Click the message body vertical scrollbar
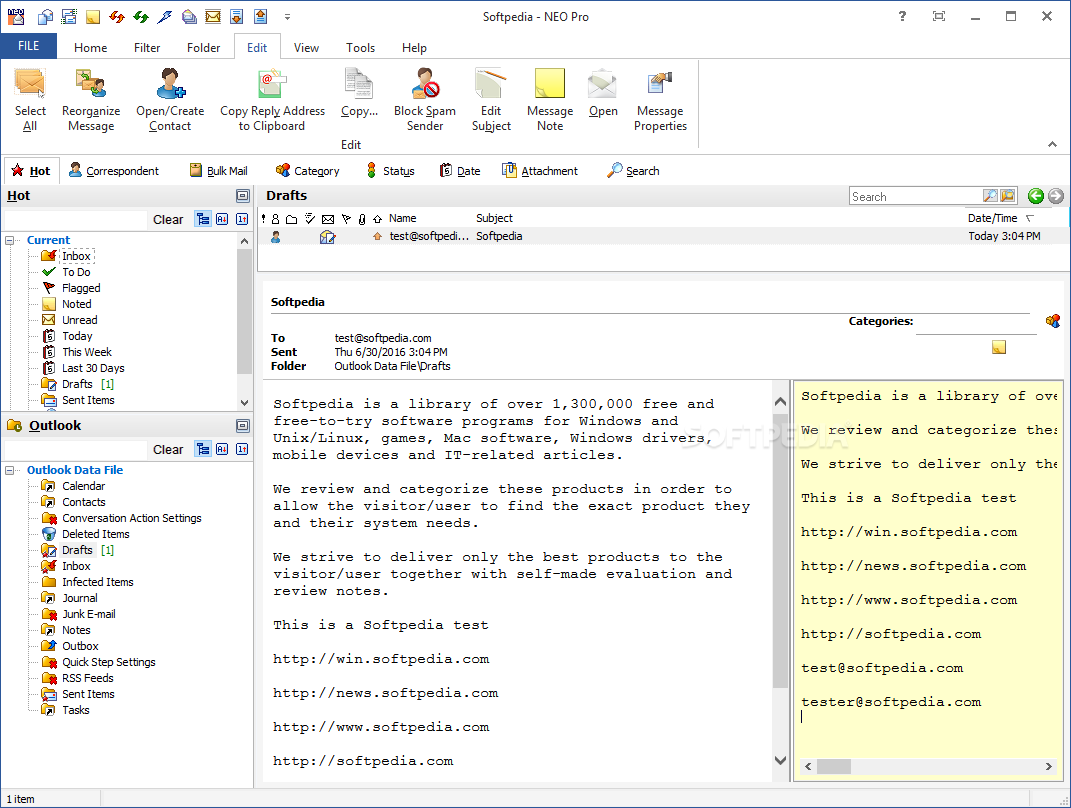 (780, 550)
